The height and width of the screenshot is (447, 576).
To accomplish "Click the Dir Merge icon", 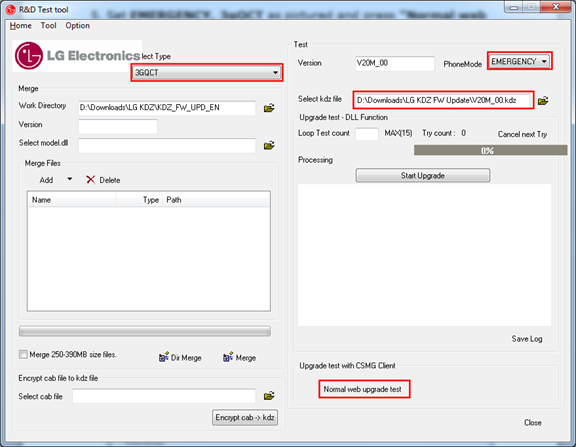I will 164,357.
